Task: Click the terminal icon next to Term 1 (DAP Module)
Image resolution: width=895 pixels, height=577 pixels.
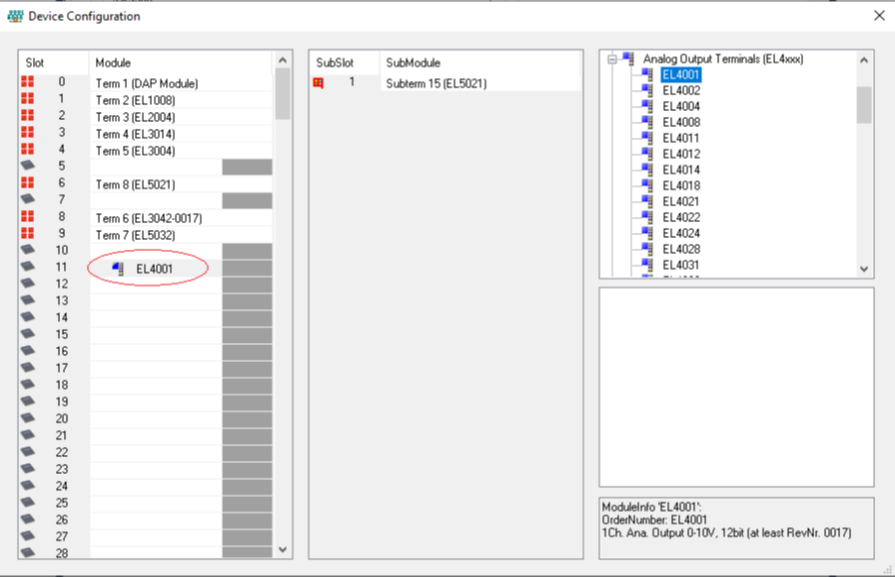Action: click(x=28, y=83)
